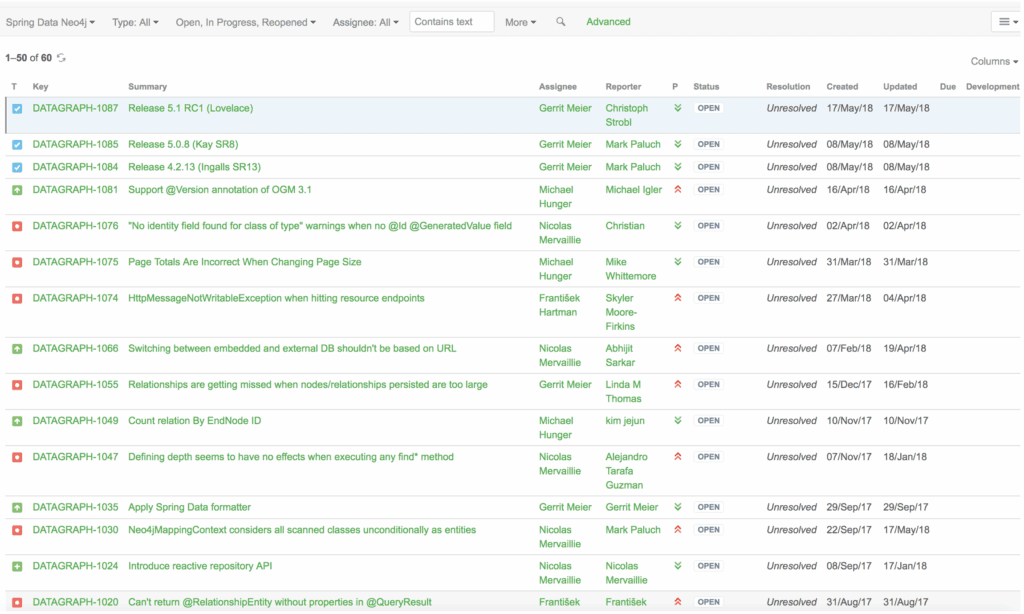The width and height of the screenshot is (1024, 614).
Task: Click in the Contains text search field
Action: click(451, 22)
